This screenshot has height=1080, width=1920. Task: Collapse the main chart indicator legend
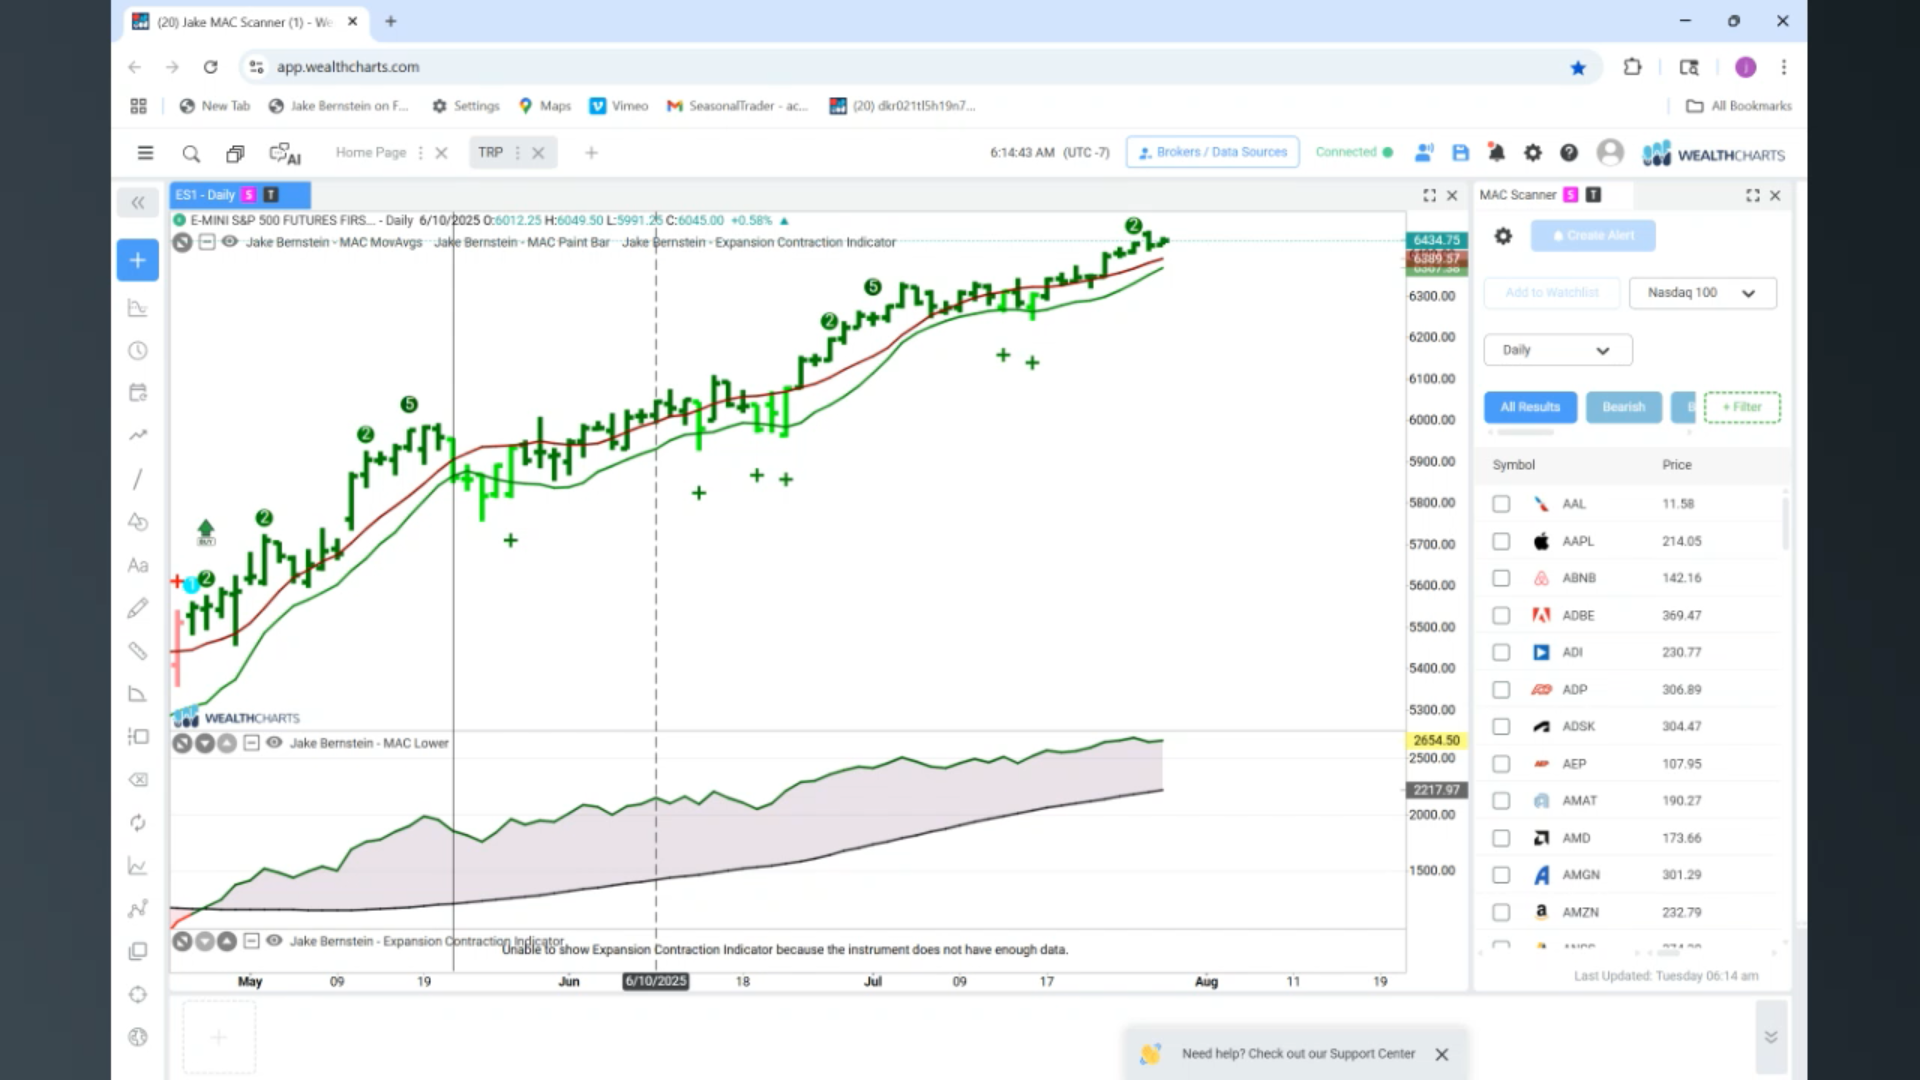tap(206, 242)
